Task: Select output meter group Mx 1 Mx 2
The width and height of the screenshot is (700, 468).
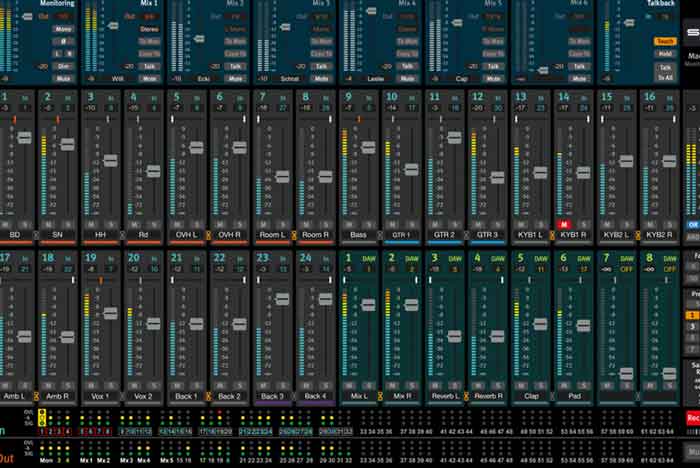Action: 95,460
